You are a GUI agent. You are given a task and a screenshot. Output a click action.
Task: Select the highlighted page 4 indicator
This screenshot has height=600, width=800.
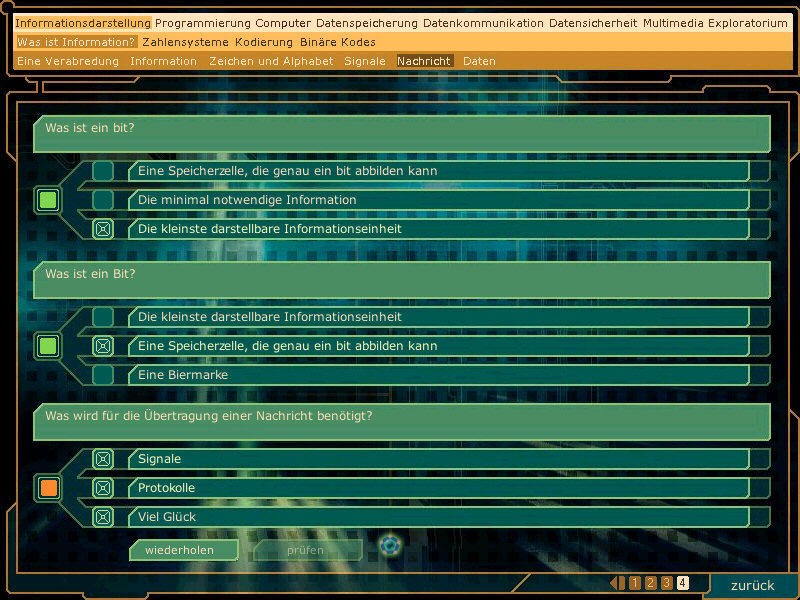(x=683, y=583)
